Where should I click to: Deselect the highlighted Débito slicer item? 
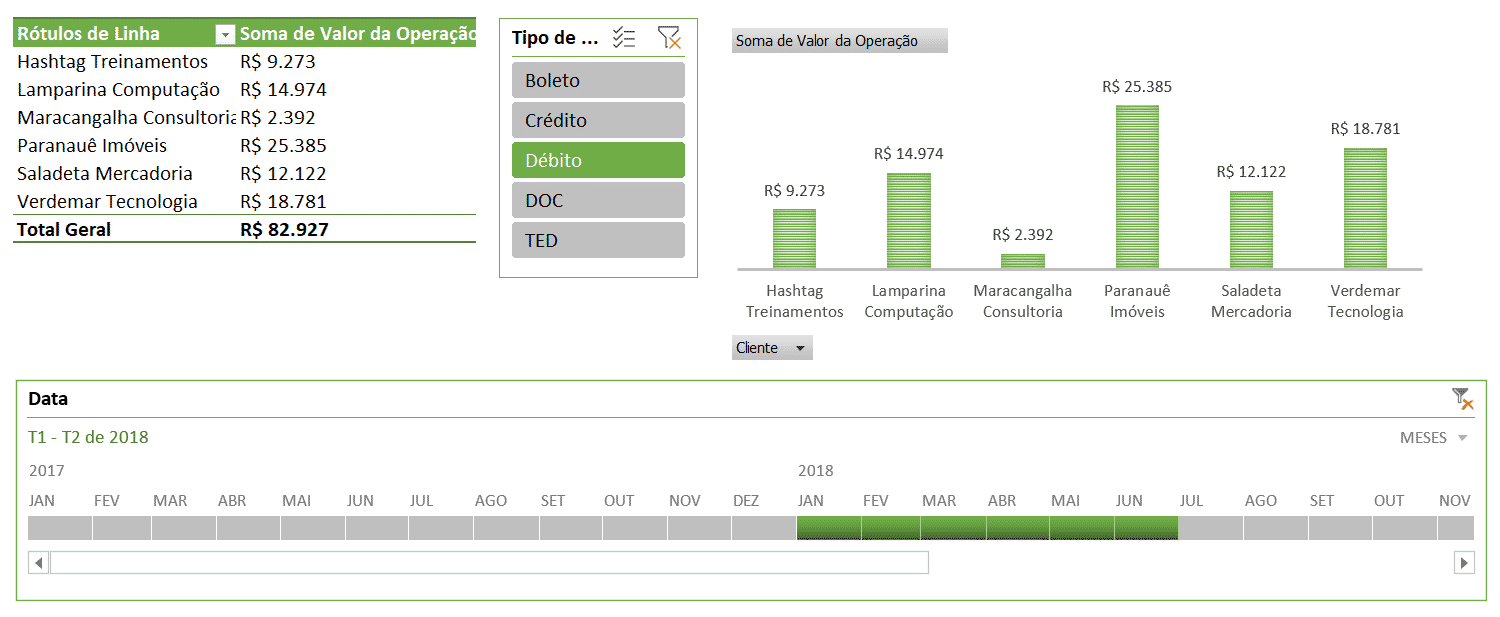tap(598, 160)
